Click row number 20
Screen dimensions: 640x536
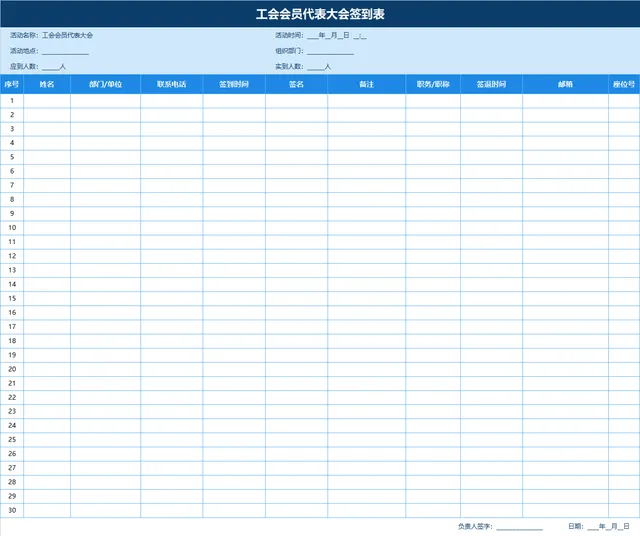tap(12, 369)
